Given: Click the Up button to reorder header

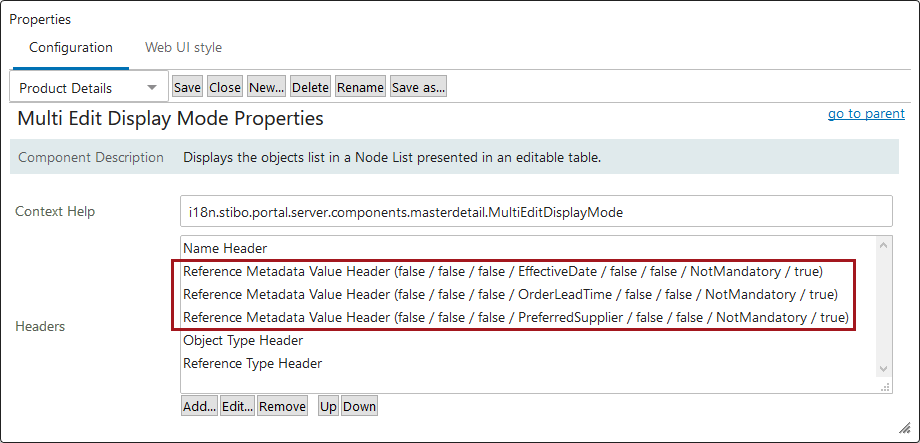Looking at the screenshot, I should click(329, 406).
